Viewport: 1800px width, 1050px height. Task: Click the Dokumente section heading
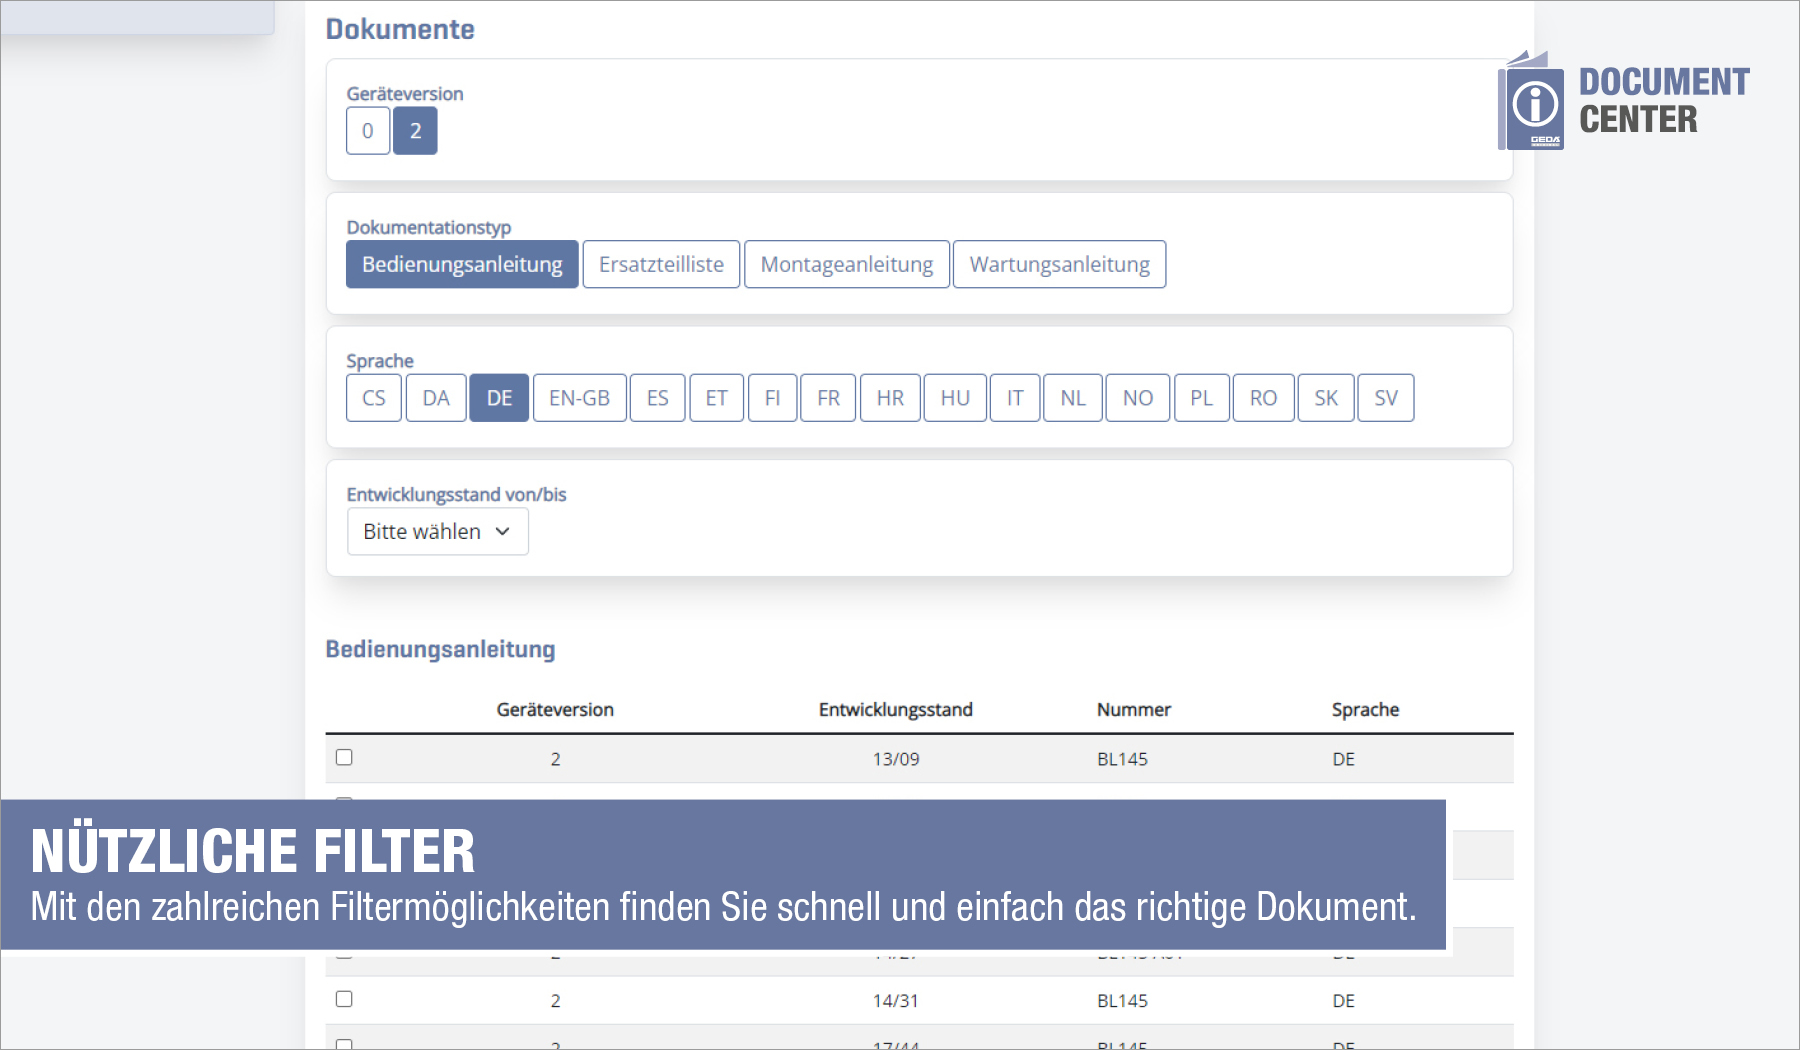pos(400,29)
